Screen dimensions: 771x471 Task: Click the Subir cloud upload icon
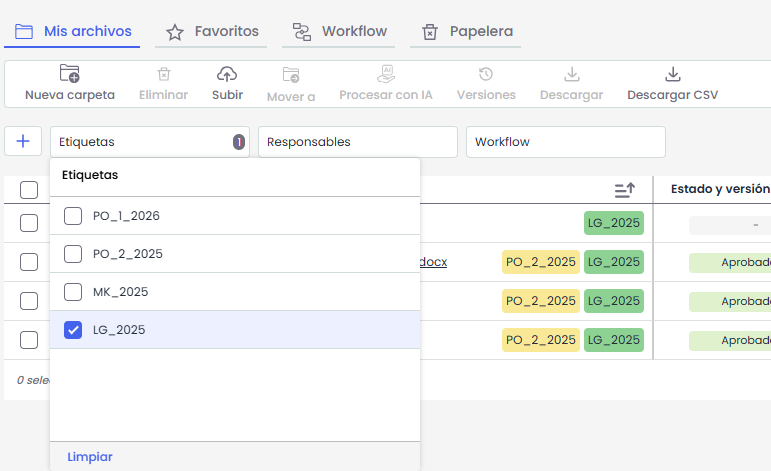[x=227, y=74]
